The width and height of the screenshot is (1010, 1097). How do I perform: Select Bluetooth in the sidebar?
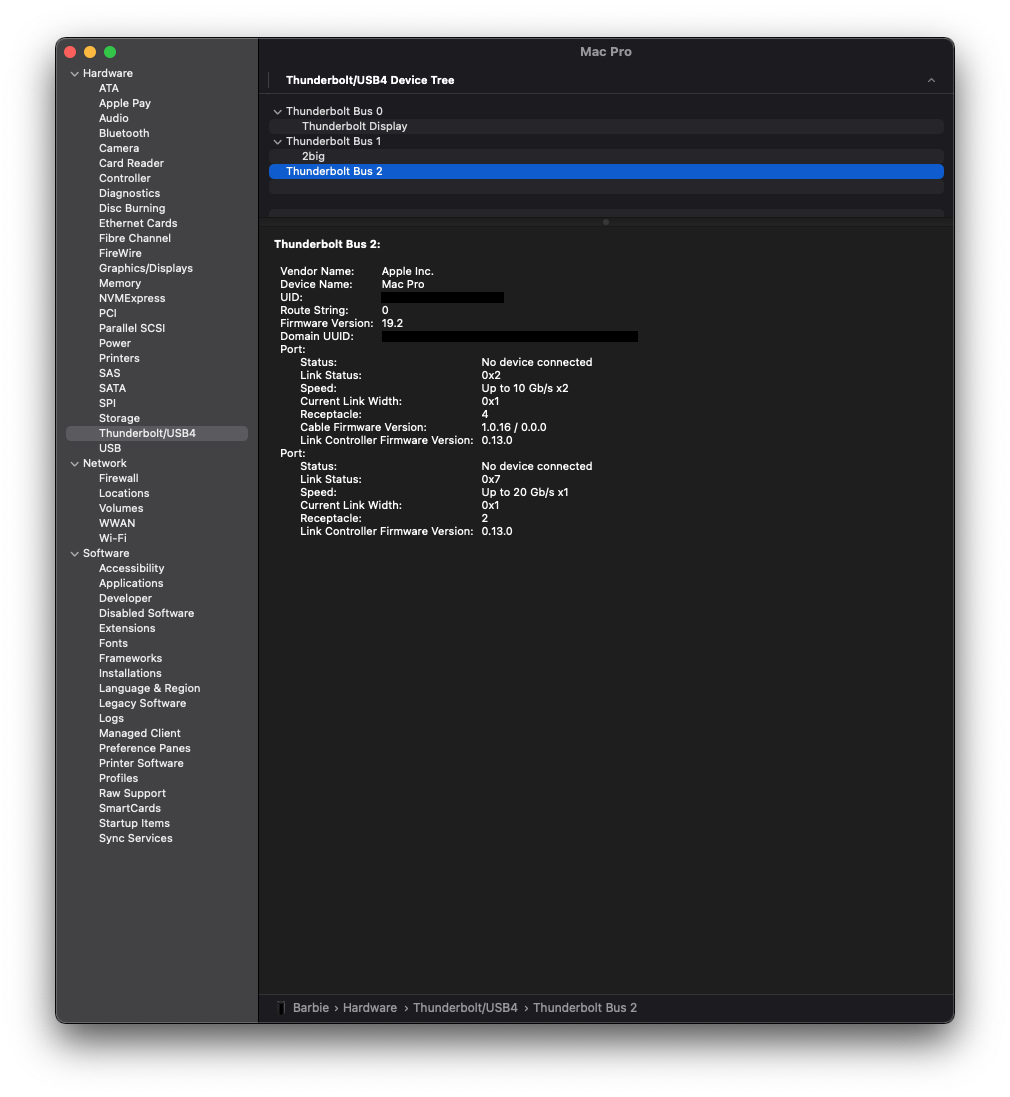point(124,134)
